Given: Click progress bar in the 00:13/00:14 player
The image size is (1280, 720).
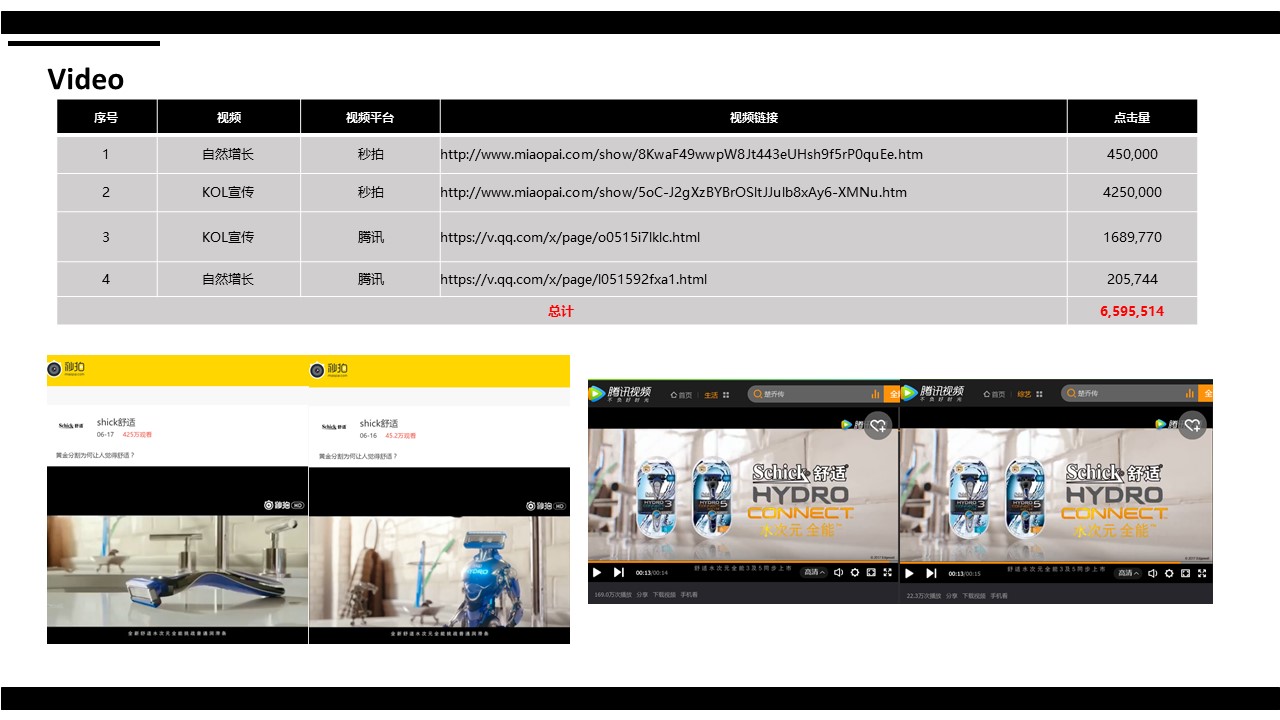Looking at the screenshot, I should click(743, 562).
